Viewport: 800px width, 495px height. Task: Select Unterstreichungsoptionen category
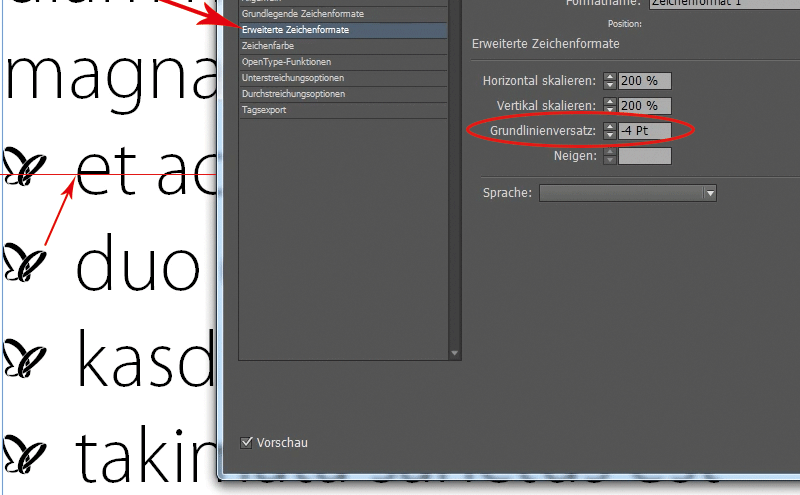point(343,78)
